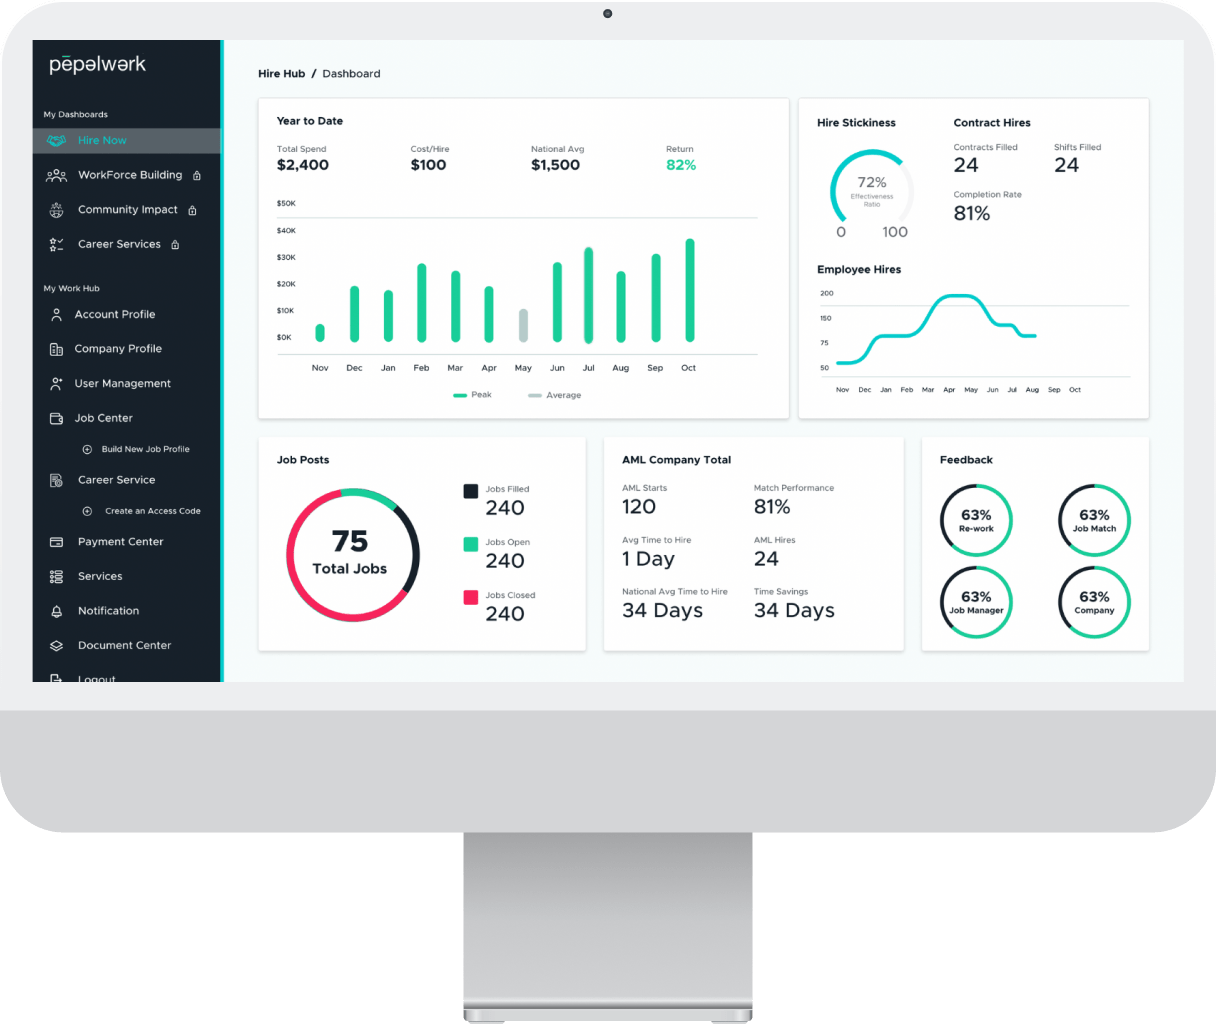Image resolution: width=1216 pixels, height=1024 pixels.
Task: Click the handshake icon beside Hire Now
Action: pos(57,141)
